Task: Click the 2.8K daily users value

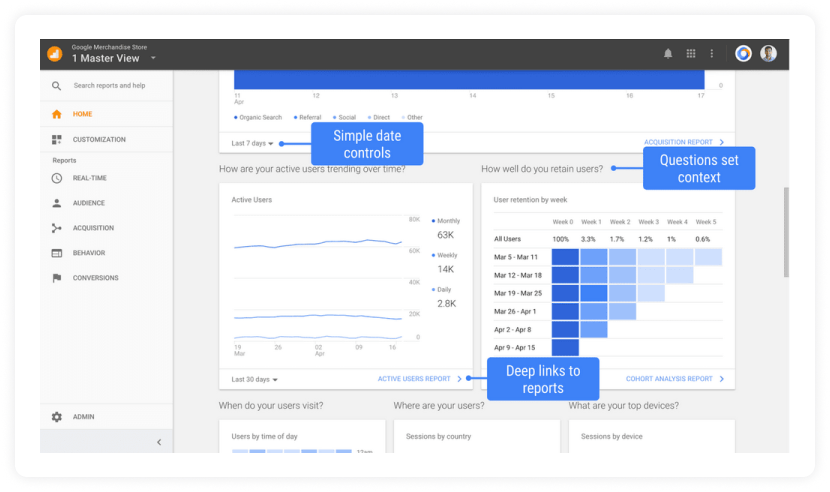Action: (447, 303)
